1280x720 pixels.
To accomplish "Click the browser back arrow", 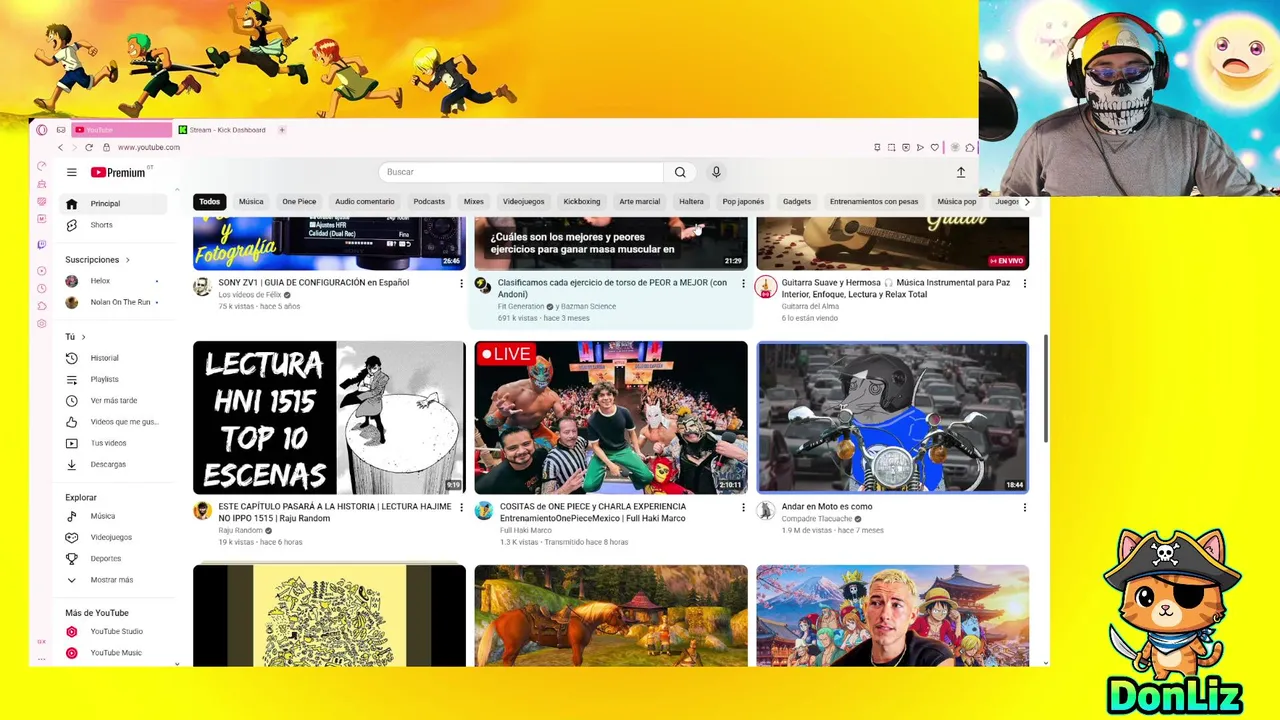I will pyautogui.click(x=60, y=147).
